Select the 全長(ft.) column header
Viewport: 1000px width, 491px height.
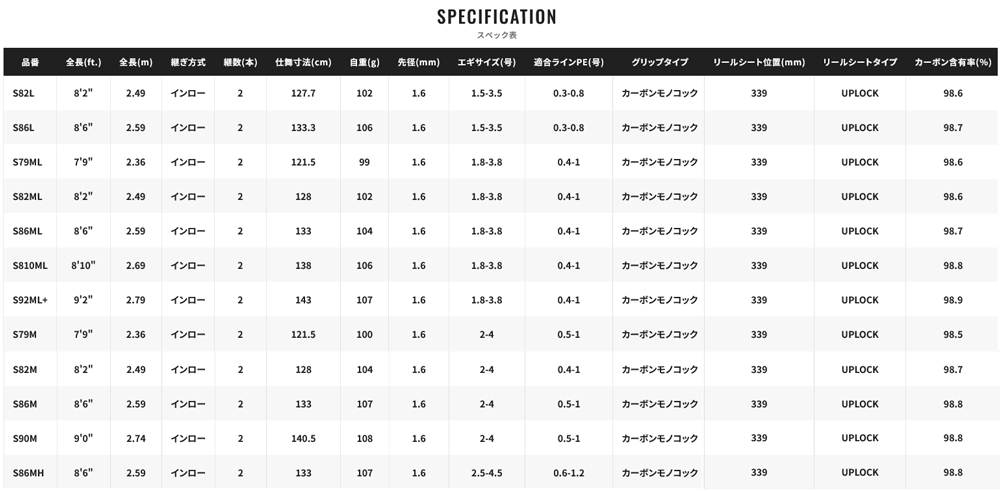click(84, 62)
